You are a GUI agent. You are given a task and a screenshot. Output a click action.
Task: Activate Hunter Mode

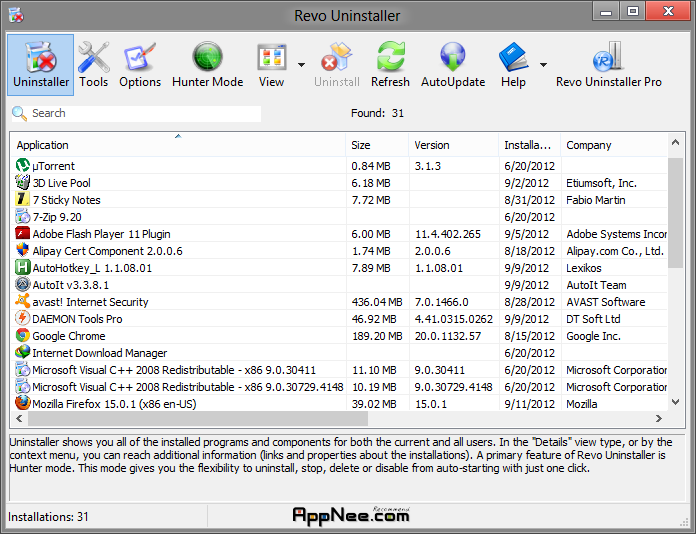tap(208, 65)
